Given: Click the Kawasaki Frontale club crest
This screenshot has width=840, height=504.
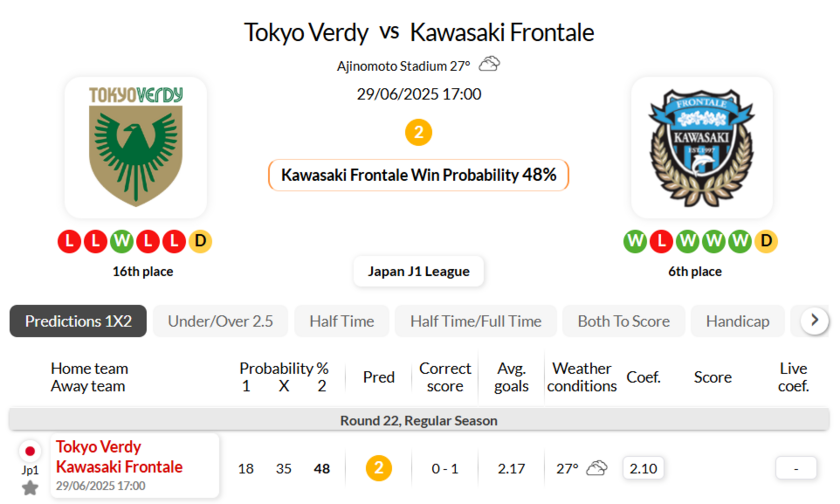Looking at the screenshot, I should [x=701, y=147].
